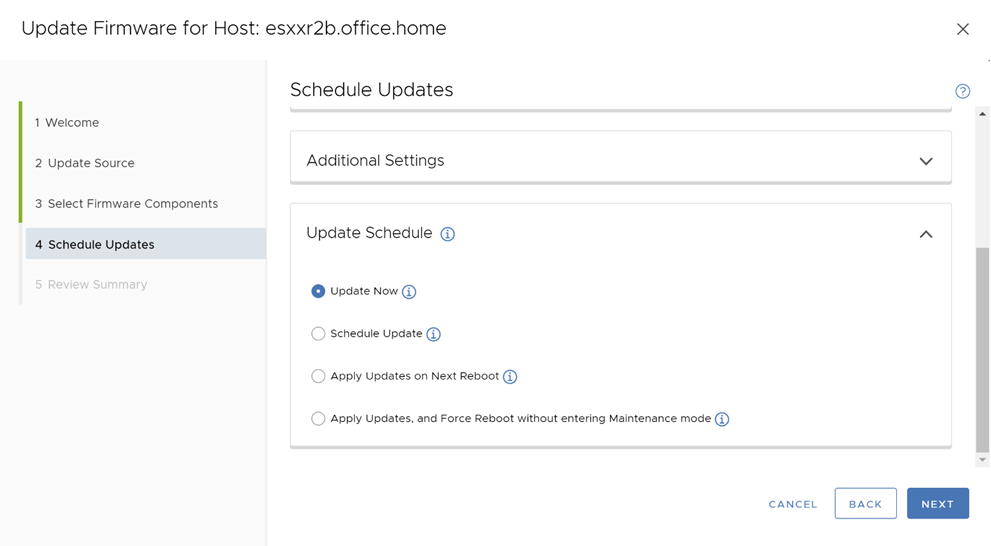Choose Apply Updates on Next Reboot
The width and height of the screenshot is (991, 546).
point(318,376)
